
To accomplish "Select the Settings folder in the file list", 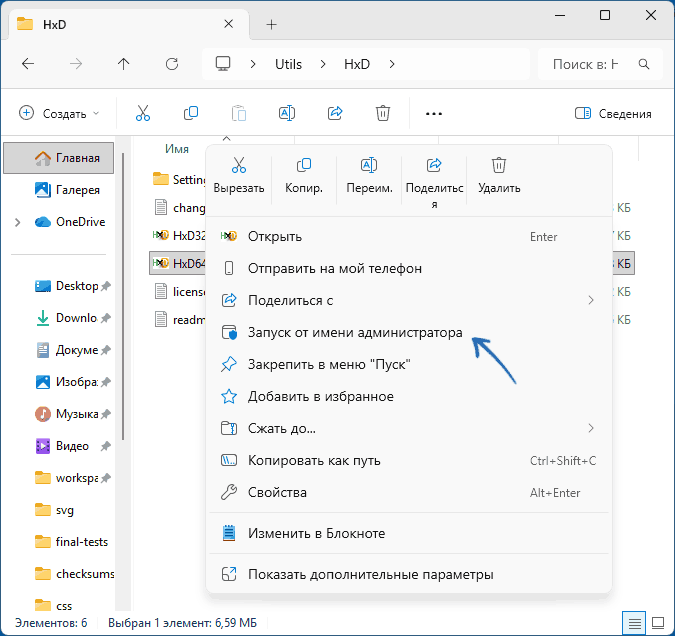I will [179, 179].
